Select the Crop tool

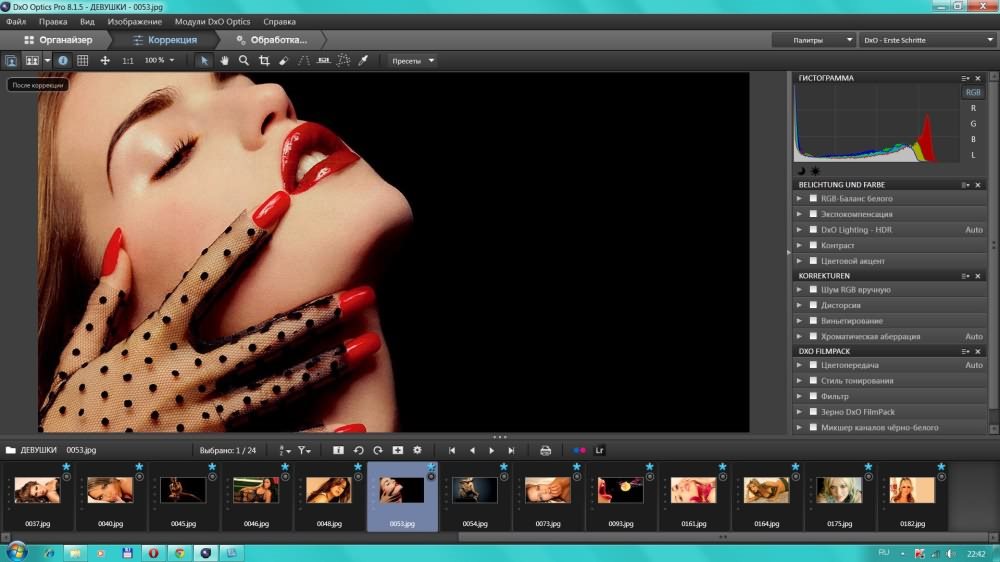point(264,61)
